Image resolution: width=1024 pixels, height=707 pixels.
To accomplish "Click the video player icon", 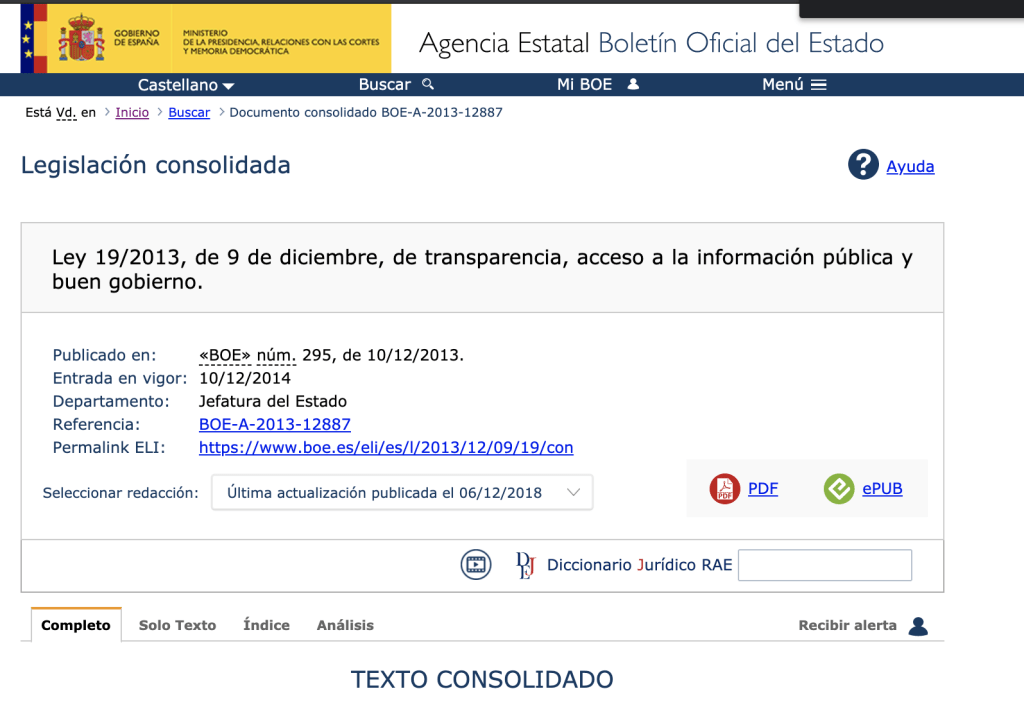I will point(476,565).
